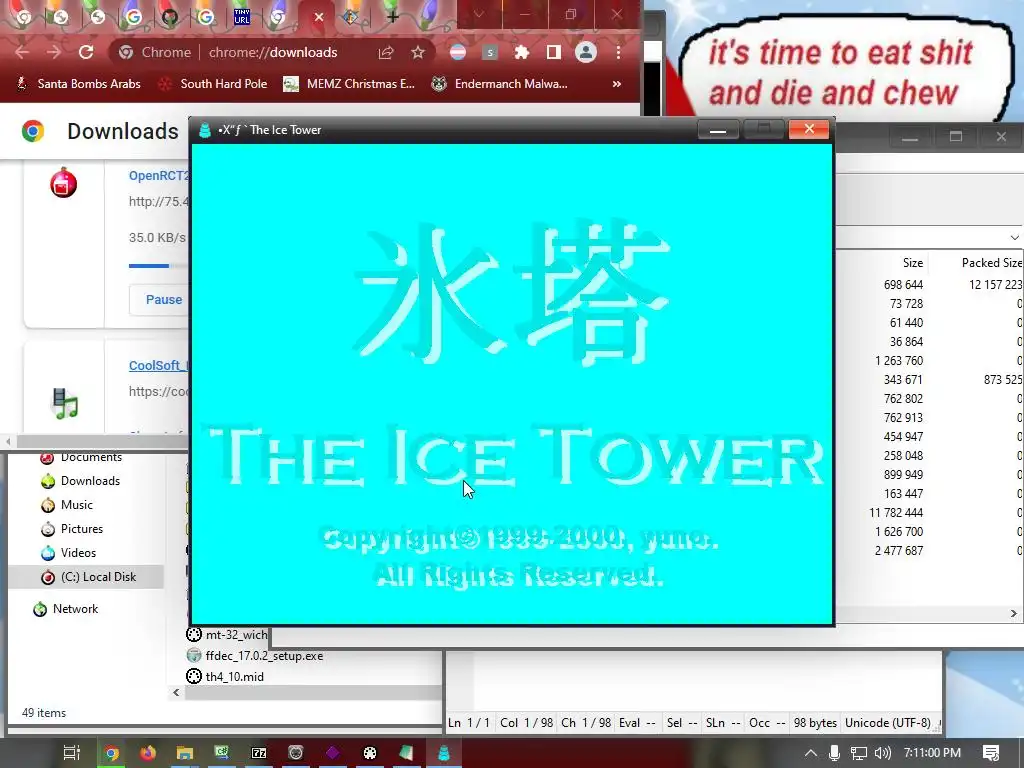Open 7-Zip from the taskbar
This screenshot has height=768, width=1024.
pos(259,754)
